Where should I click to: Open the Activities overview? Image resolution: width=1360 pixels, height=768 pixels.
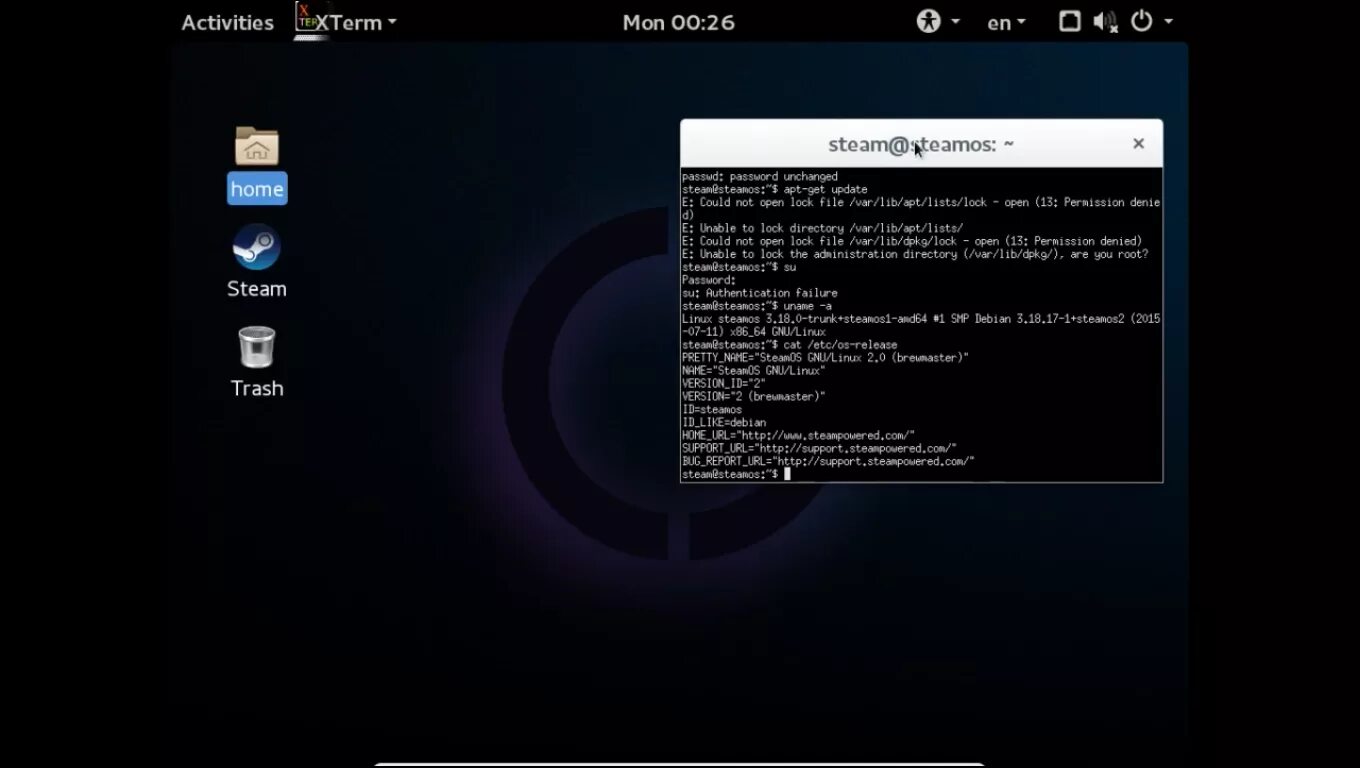point(227,22)
